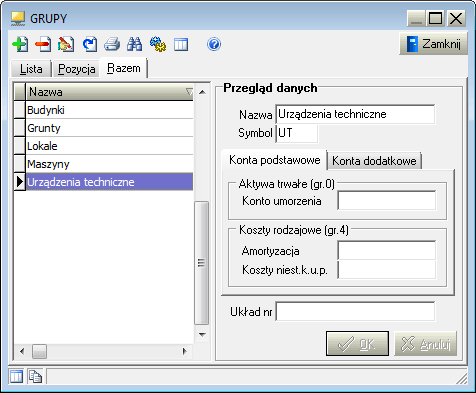
Task: Click the list's vertical scrollbar up arrow
Action: pos(202,92)
